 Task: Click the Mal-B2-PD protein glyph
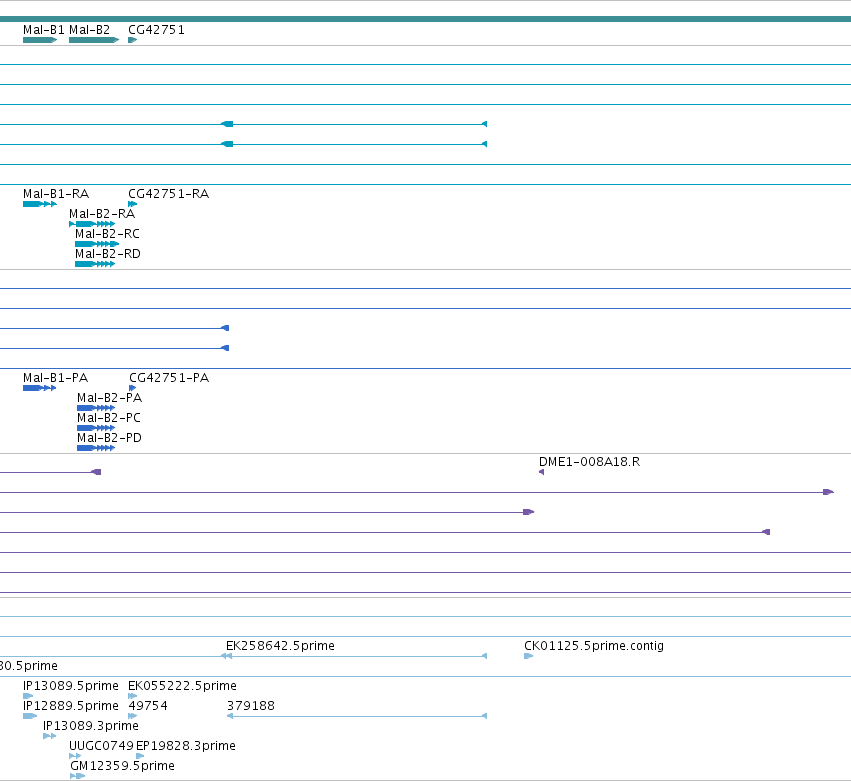point(96,448)
